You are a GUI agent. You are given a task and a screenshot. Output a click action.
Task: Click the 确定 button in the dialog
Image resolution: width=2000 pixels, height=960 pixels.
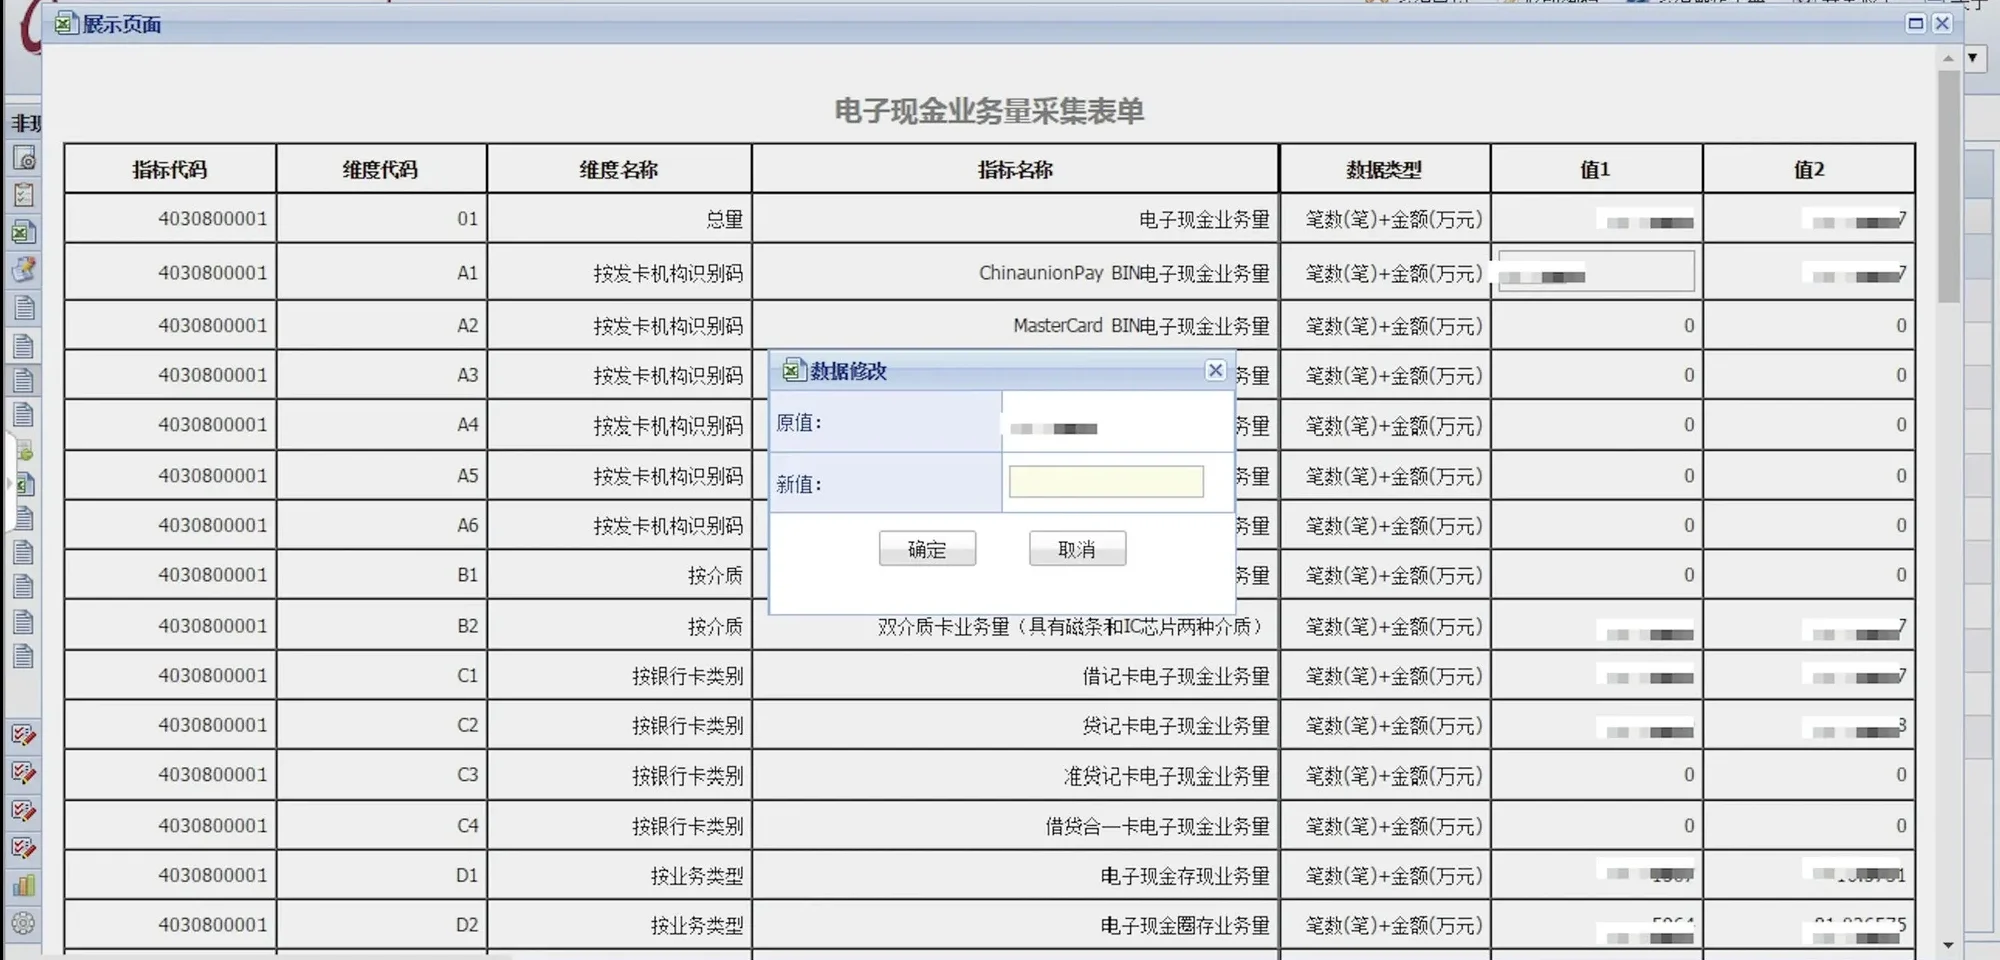[926, 549]
